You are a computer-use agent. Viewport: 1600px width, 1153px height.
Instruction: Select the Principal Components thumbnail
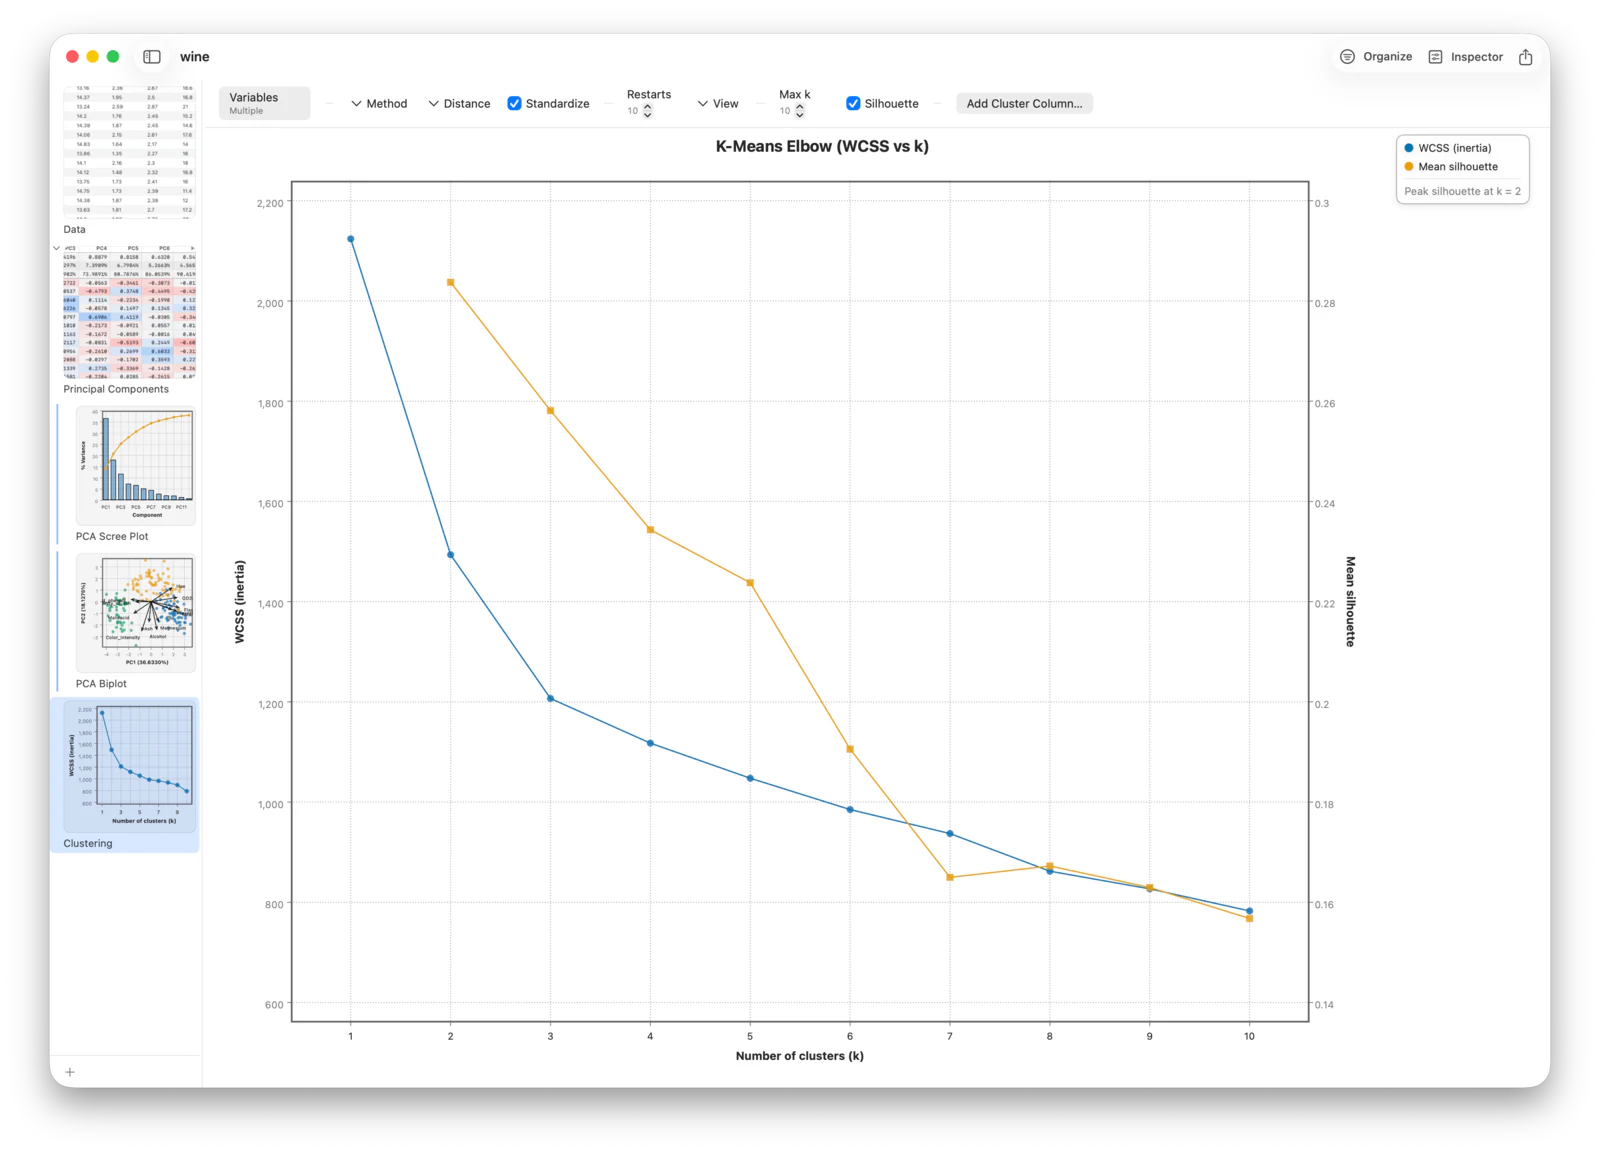pos(129,311)
